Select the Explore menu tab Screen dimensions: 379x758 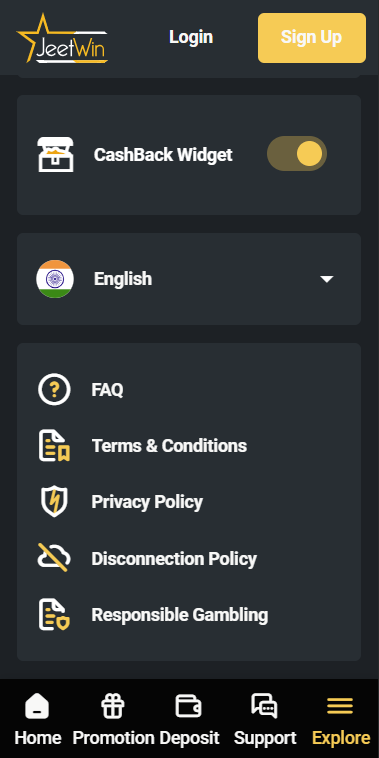341,719
